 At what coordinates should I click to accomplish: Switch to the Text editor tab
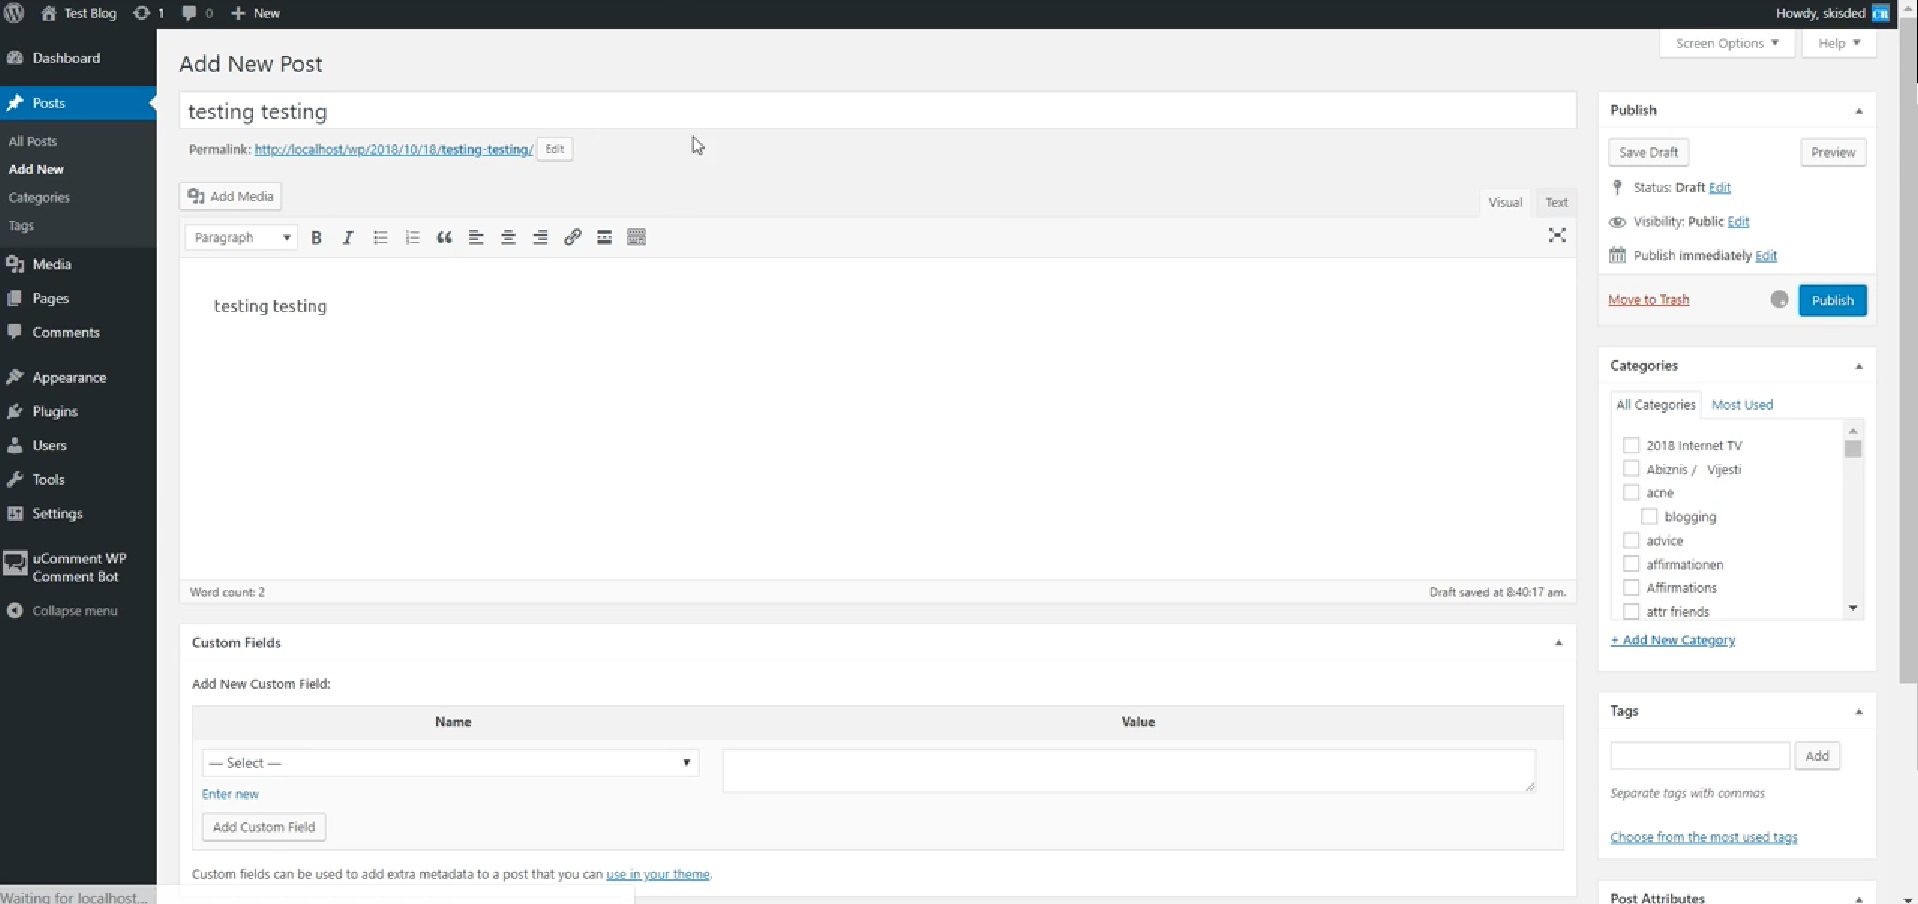pyautogui.click(x=1556, y=202)
